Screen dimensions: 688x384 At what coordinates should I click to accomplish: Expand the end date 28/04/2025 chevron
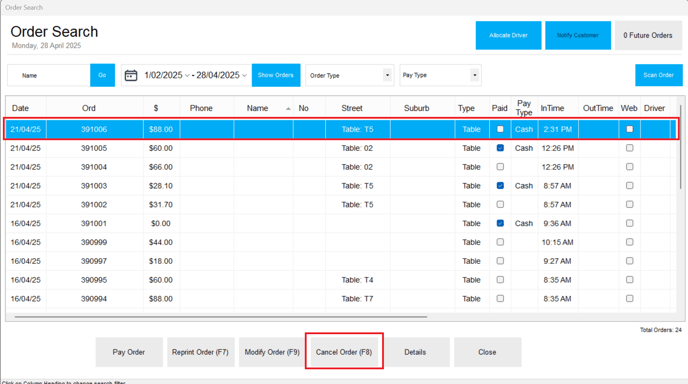coord(244,75)
